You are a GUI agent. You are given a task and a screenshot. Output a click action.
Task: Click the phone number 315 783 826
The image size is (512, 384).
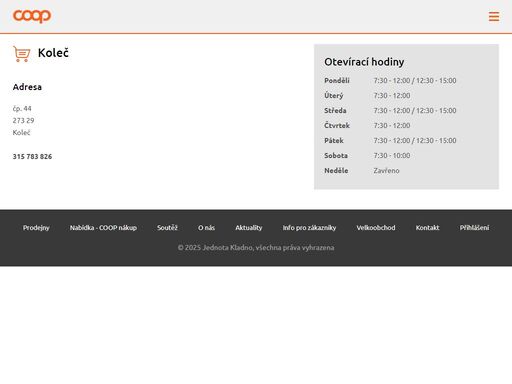pyautogui.click(x=32, y=156)
